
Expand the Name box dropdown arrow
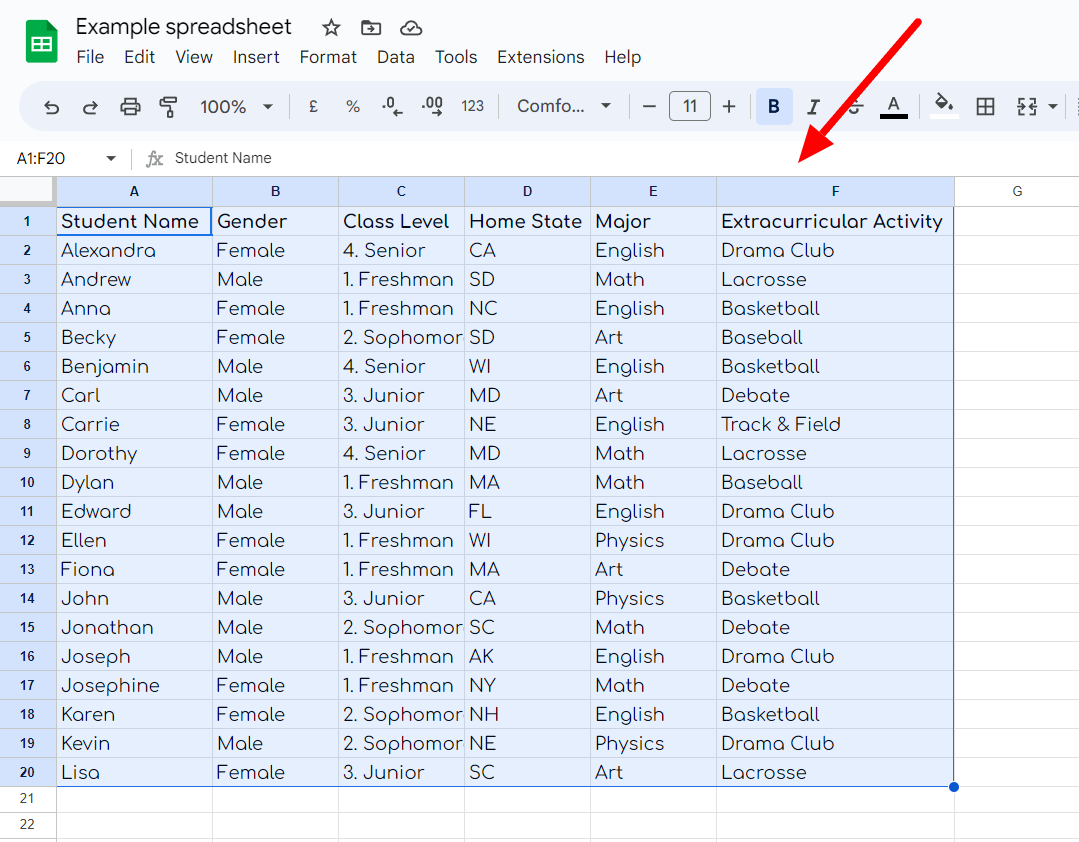tap(111, 159)
